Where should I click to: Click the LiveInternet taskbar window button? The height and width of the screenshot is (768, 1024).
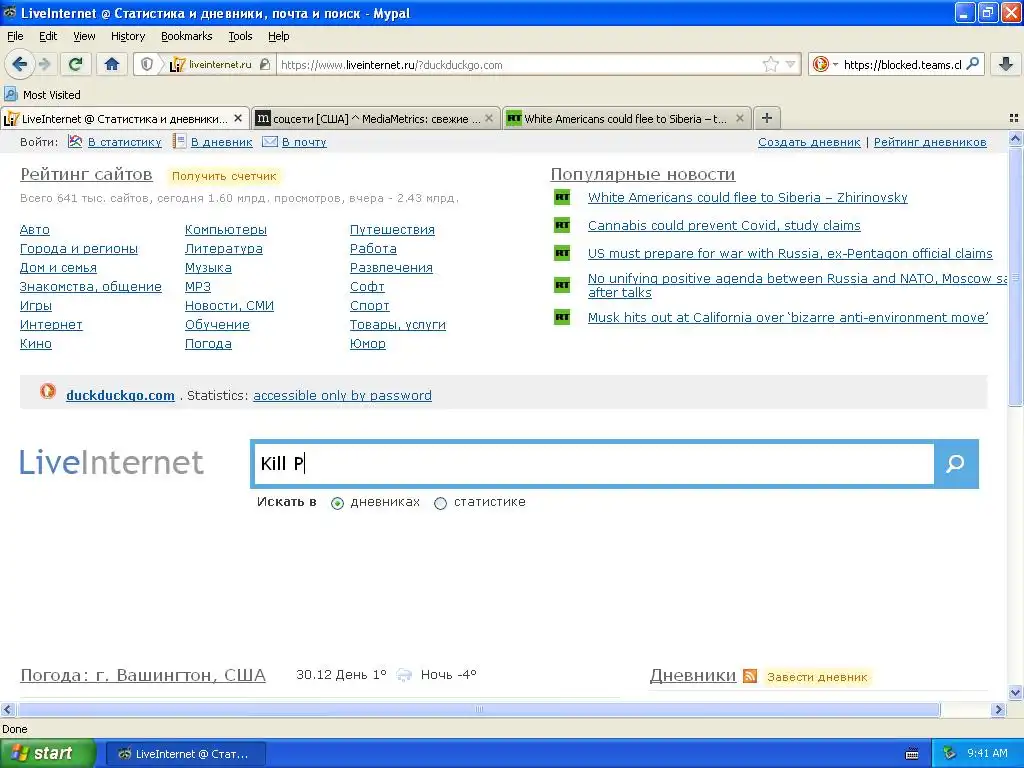coord(185,754)
